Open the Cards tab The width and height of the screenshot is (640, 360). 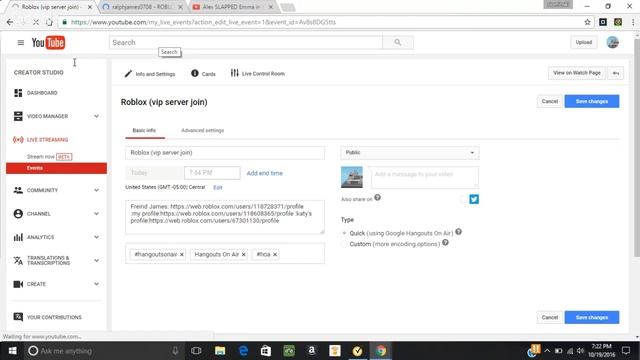[x=203, y=74]
